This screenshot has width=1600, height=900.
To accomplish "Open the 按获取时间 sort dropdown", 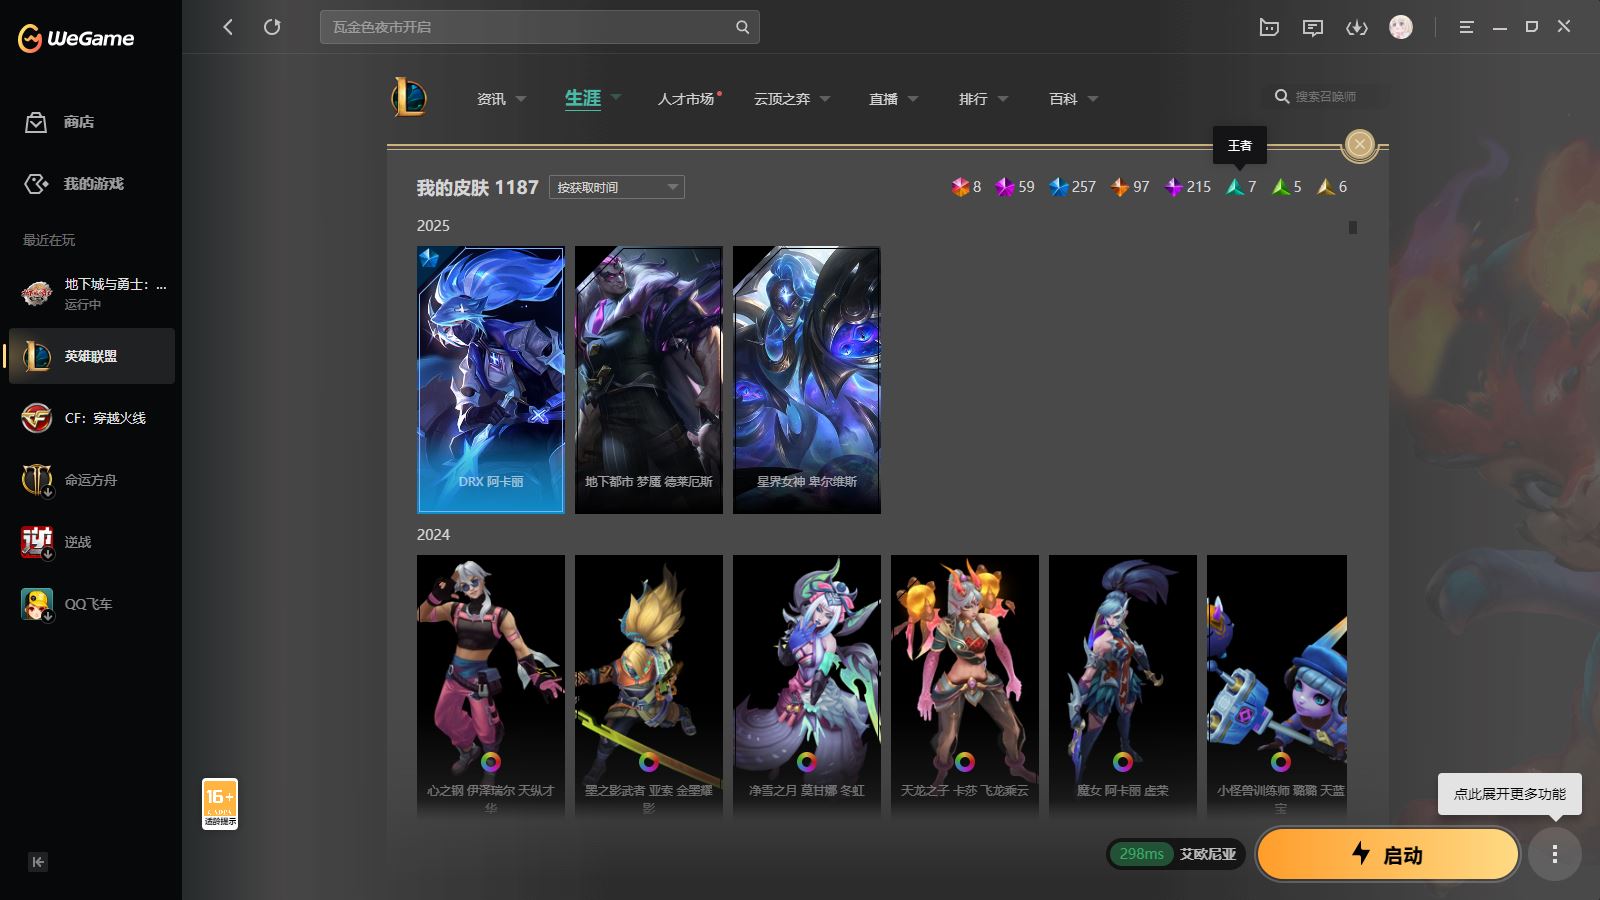I will click(x=616, y=187).
